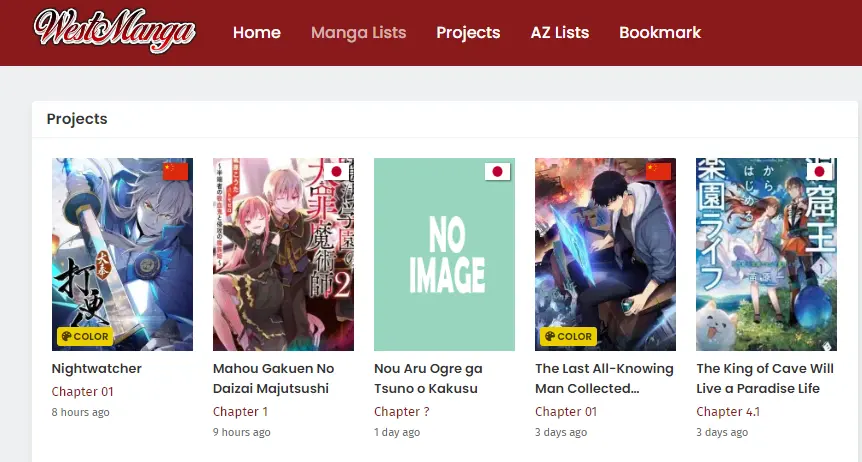The width and height of the screenshot is (862, 462).
Task: Click COLOR badge on Last All-Knowing Man cover
Action: coord(568,336)
